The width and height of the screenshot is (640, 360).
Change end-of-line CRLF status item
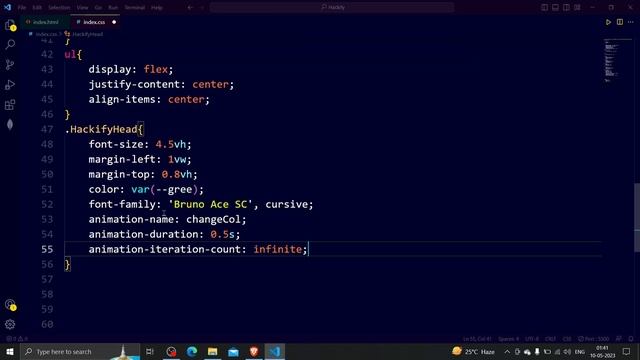tap(550, 339)
